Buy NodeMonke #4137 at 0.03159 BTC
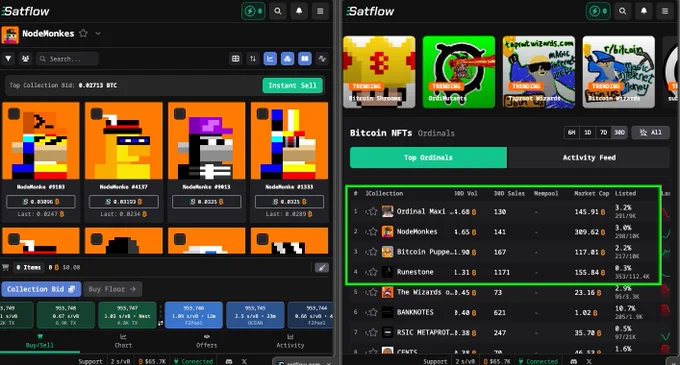680x365 pixels. tap(124, 202)
